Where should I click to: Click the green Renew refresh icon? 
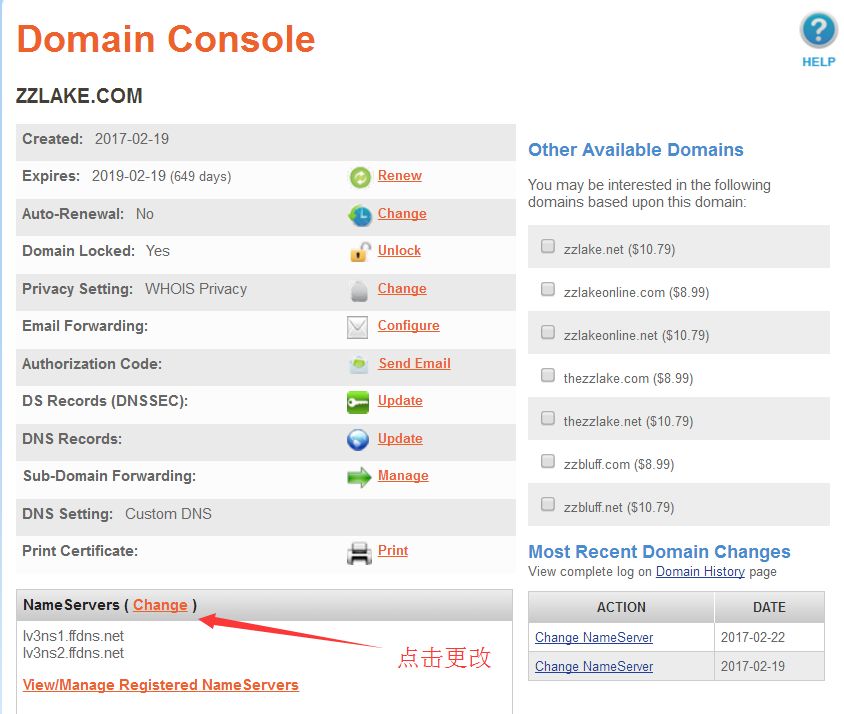tap(359, 178)
